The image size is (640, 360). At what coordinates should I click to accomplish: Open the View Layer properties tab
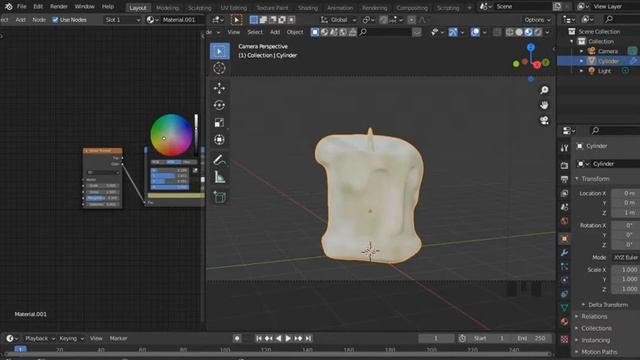tap(564, 193)
